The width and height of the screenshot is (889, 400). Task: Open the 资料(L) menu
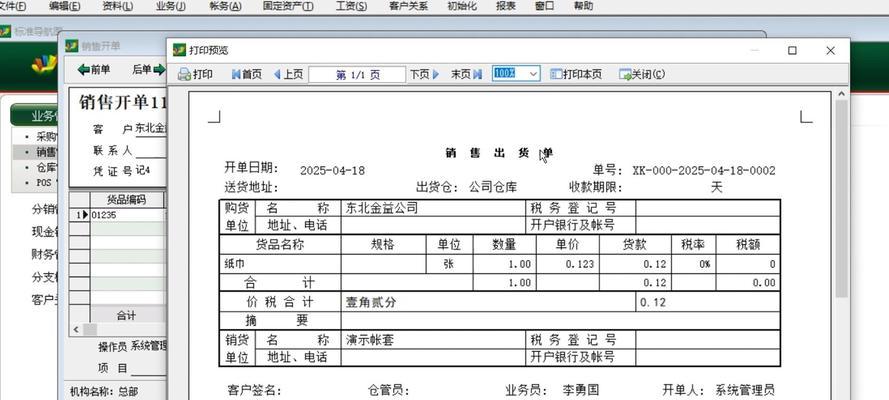pyautogui.click(x=118, y=6)
